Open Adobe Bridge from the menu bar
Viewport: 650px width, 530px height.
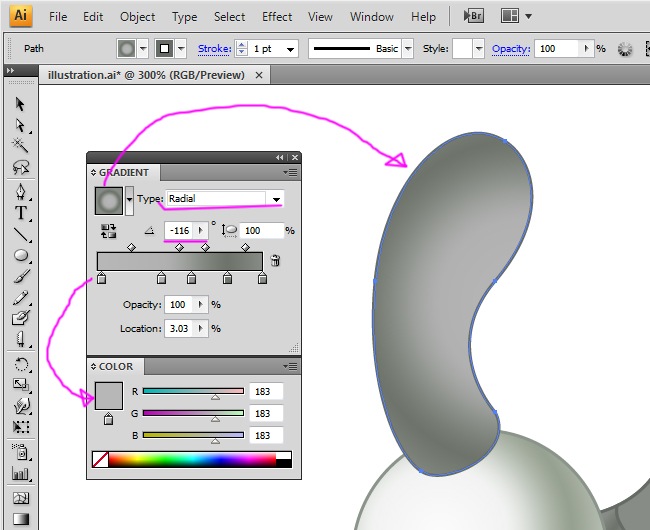[x=473, y=16]
